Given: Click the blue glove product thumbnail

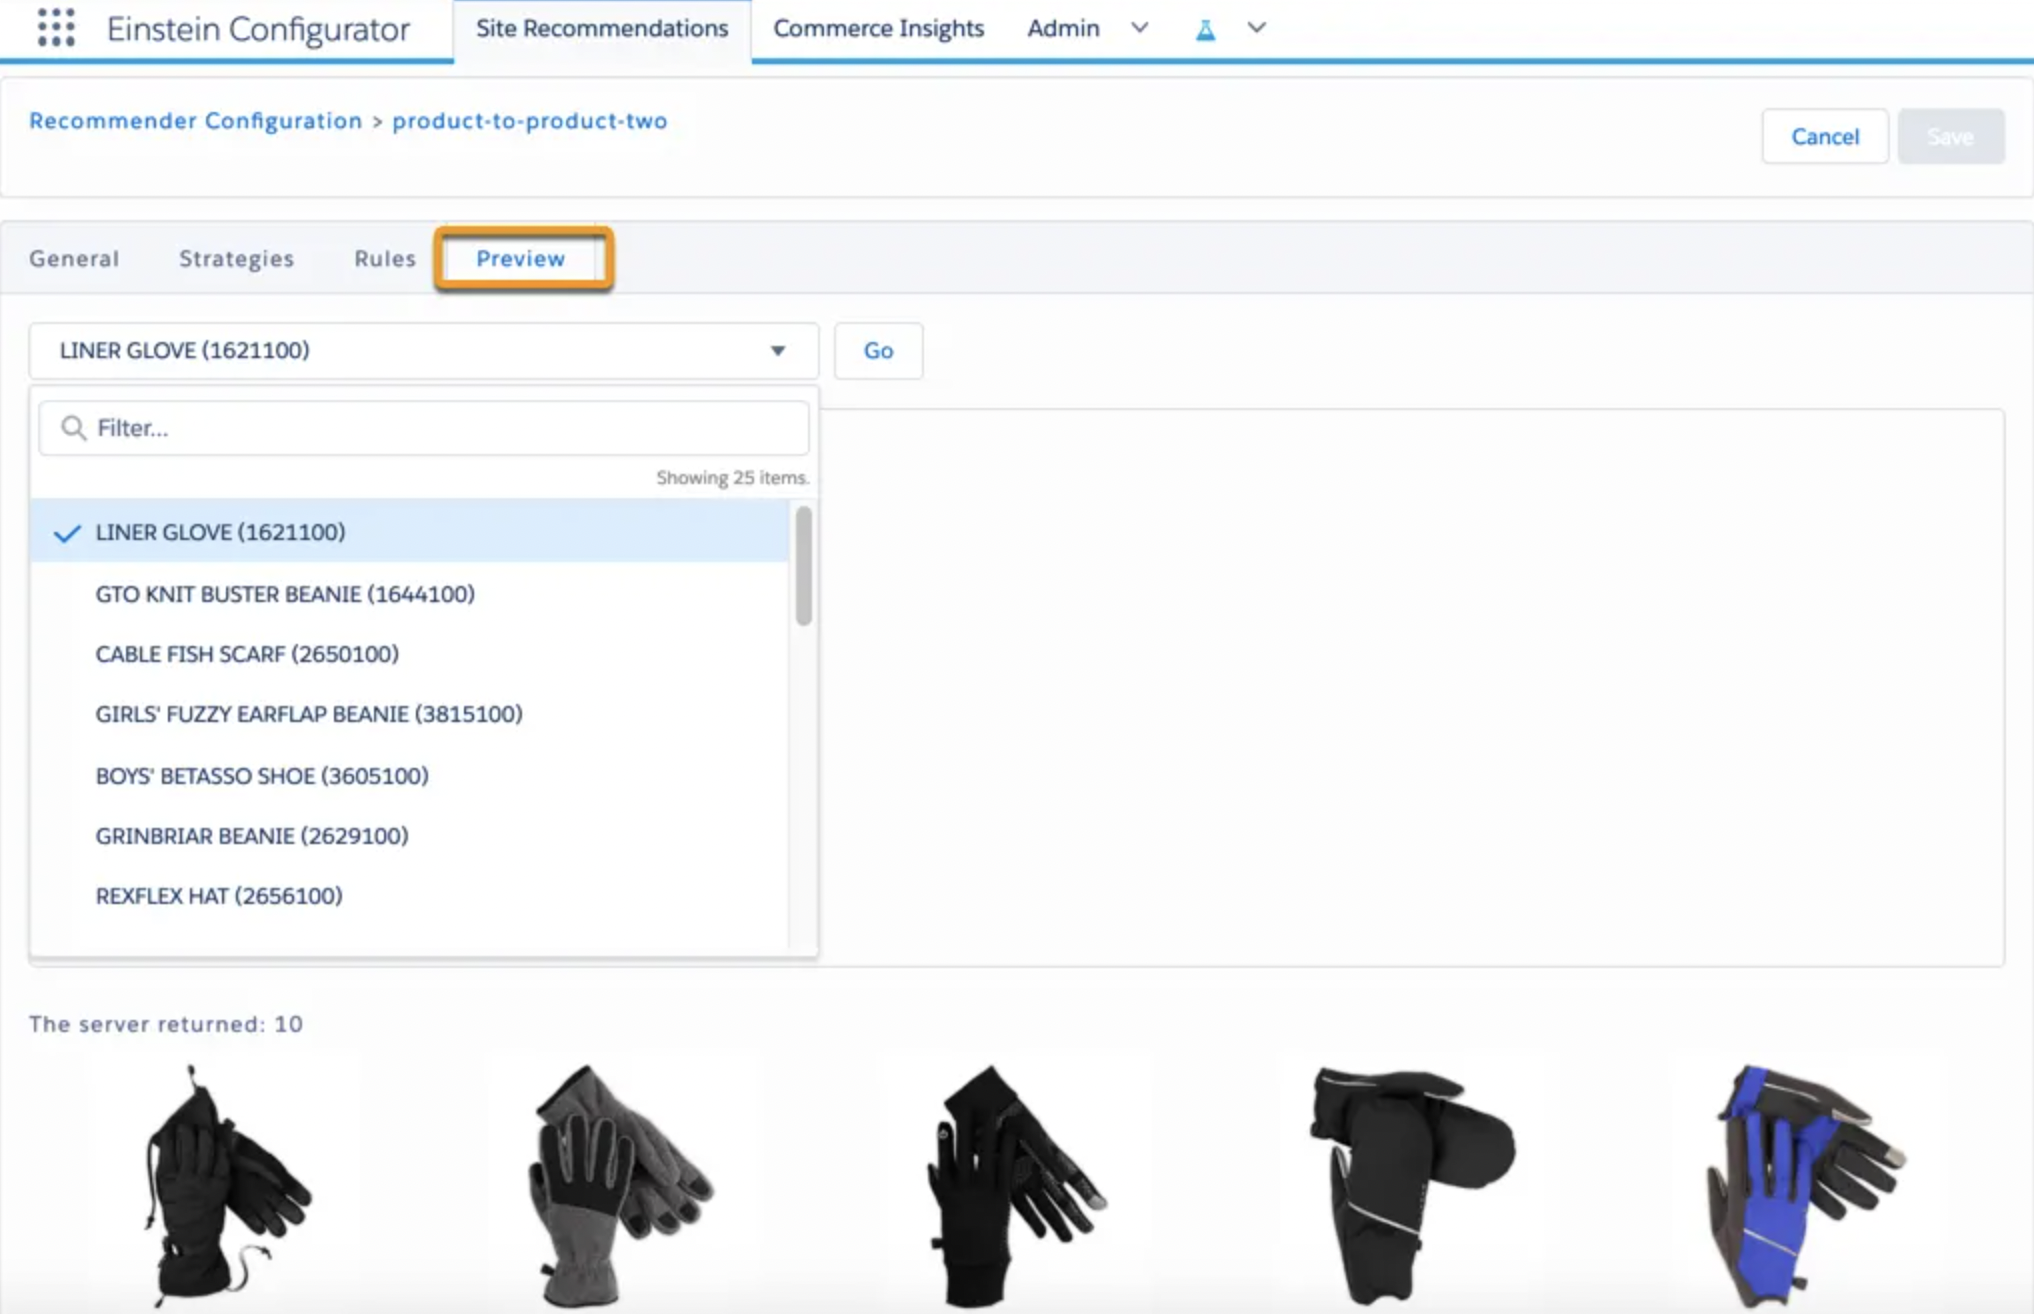Looking at the screenshot, I should (1808, 1186).
